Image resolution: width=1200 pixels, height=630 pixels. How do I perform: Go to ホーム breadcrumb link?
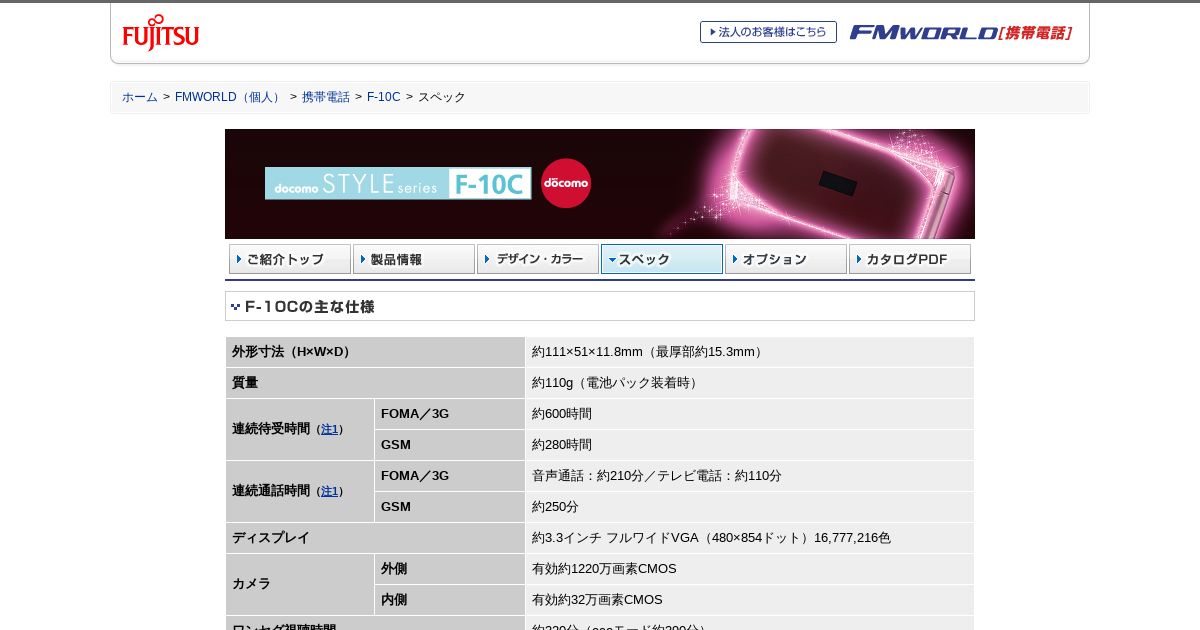tap(140, 97)
